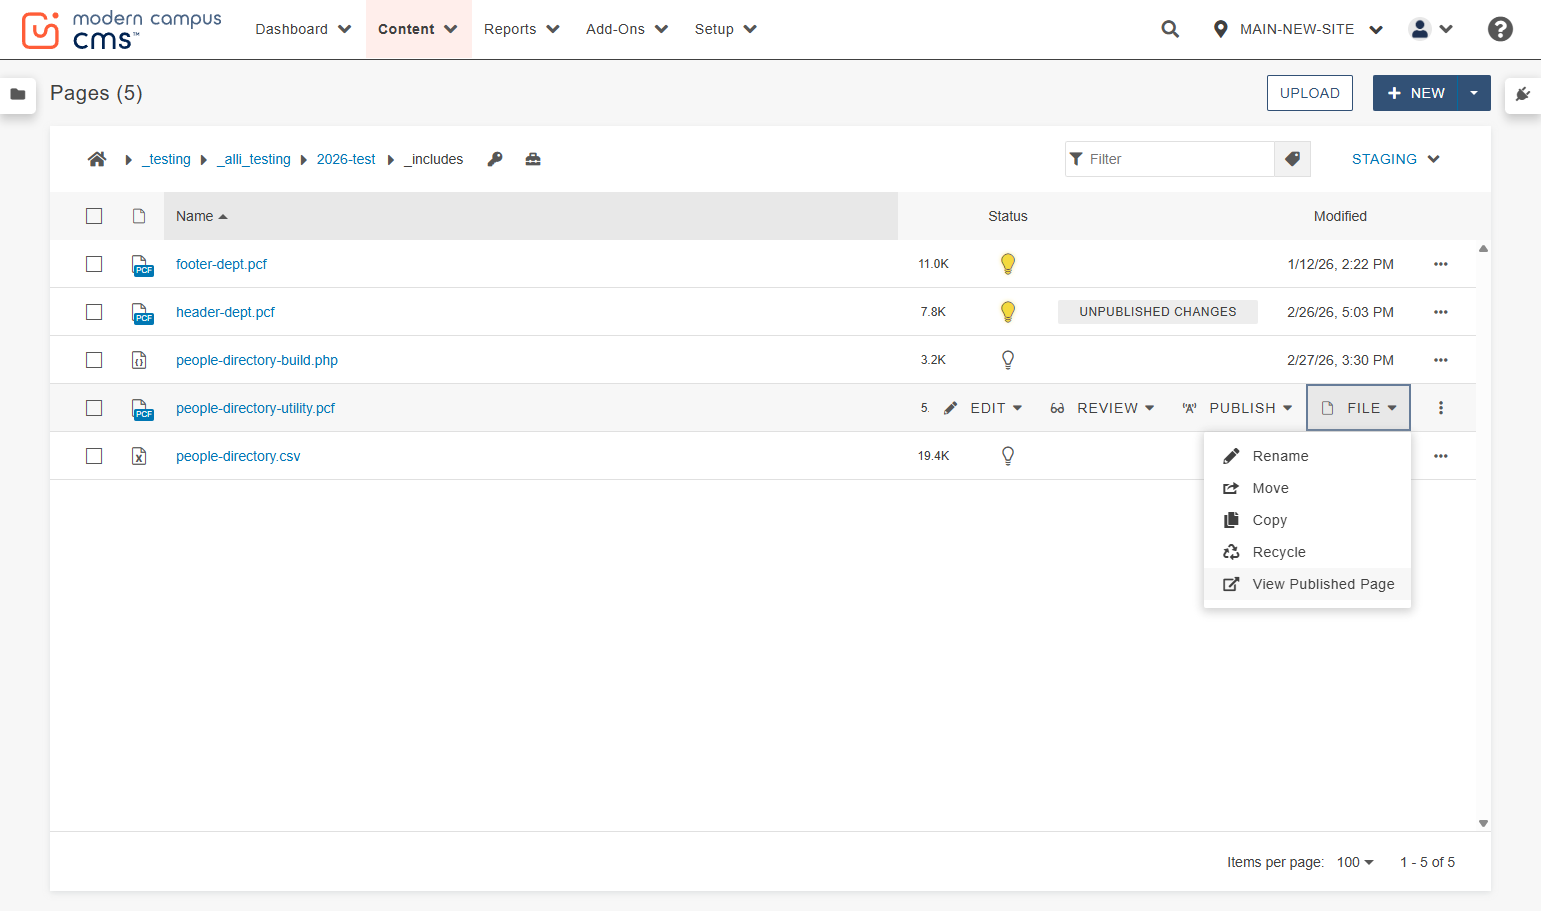Open the MAIN-NEW-SITE site selector
The height and width of the screenshot is (911, 1541).
pos(1297,29)
